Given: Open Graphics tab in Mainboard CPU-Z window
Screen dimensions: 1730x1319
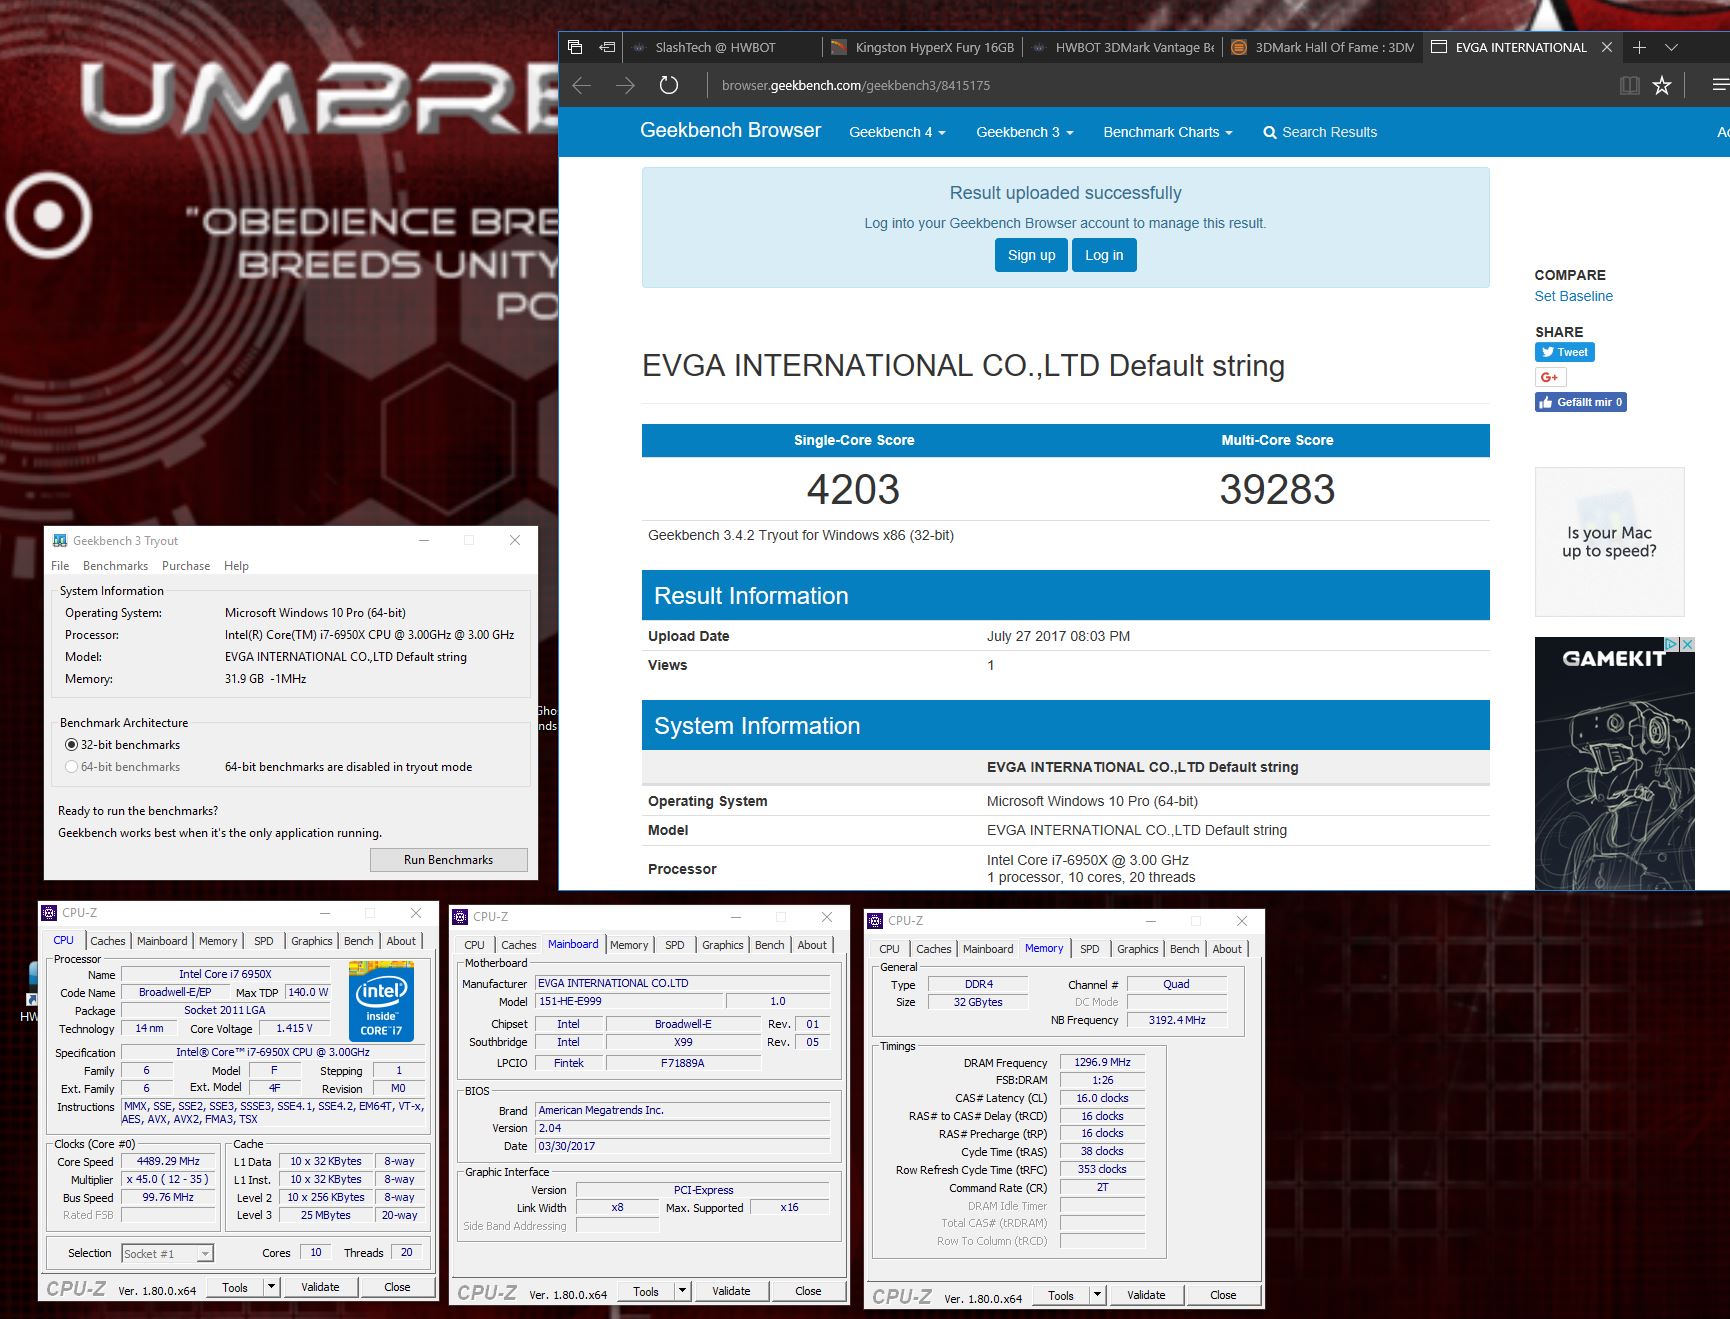Looking at the screenshot, I should [722, 945].
